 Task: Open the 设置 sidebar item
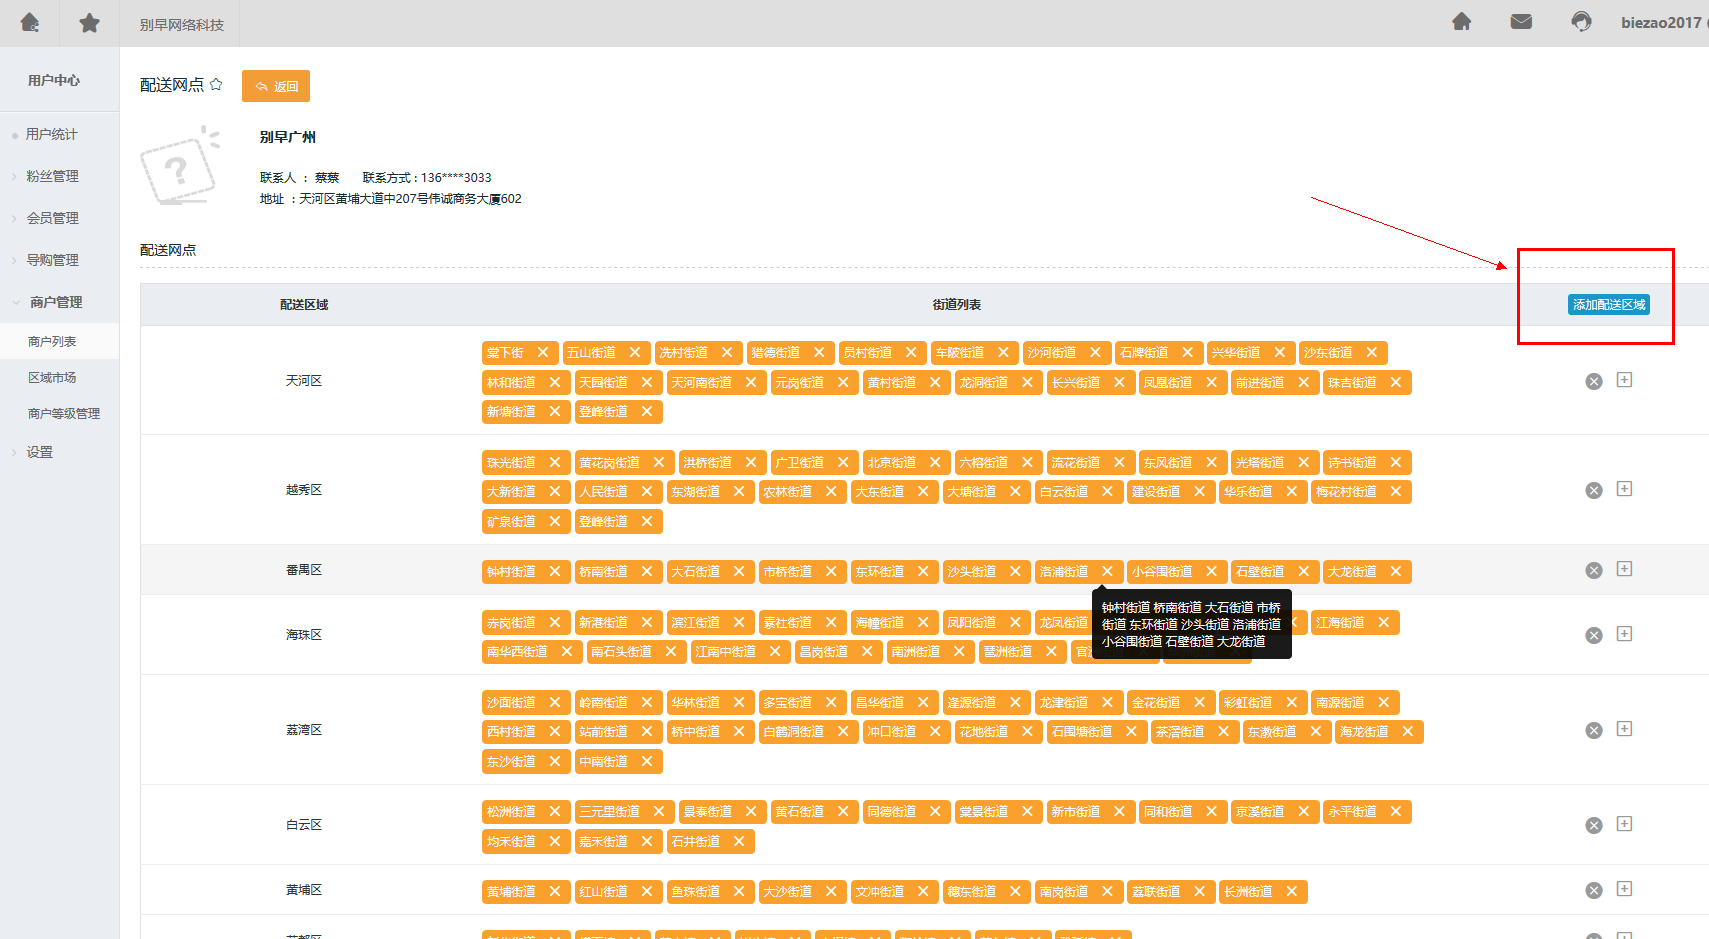pyautogui.click(x=40, y=453)
